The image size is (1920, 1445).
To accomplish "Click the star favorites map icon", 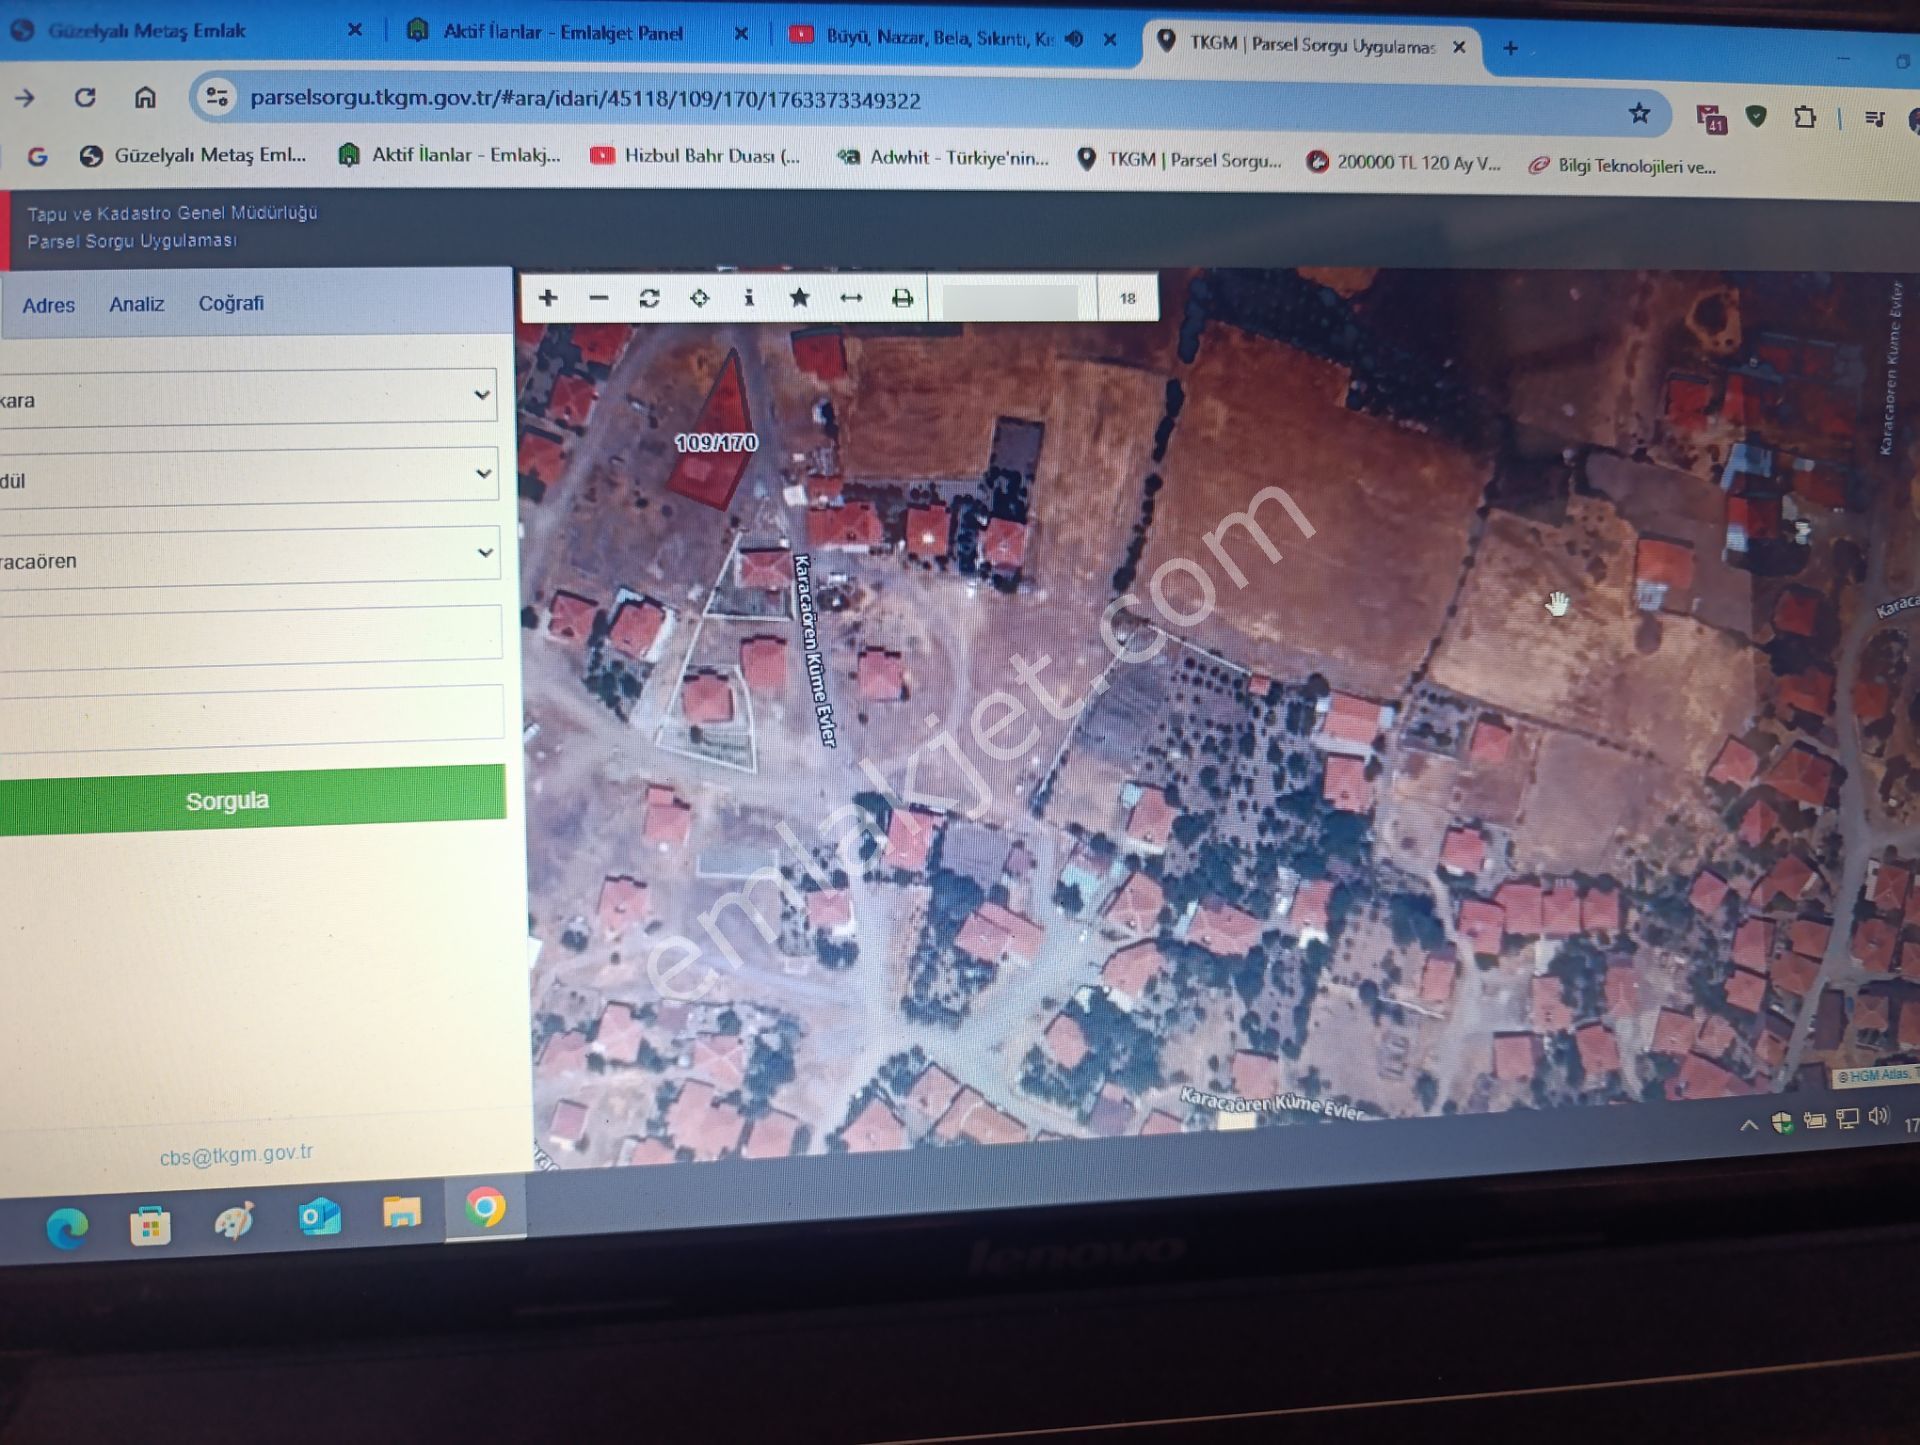I will [799, 298].
